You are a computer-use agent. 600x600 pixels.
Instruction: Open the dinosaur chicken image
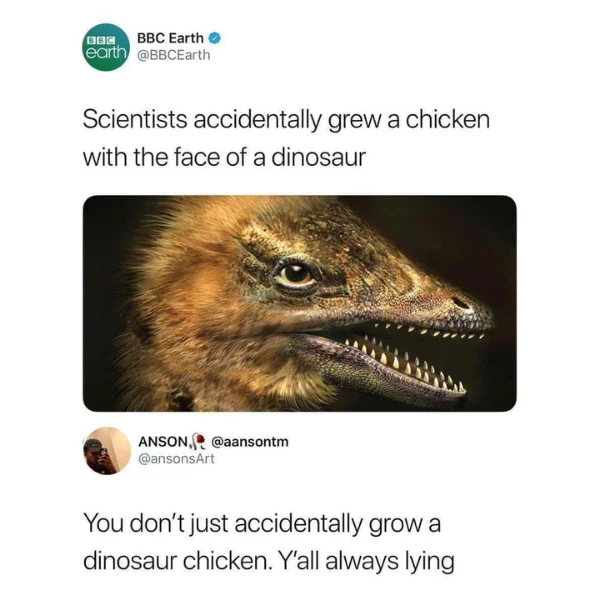point(300,303)
